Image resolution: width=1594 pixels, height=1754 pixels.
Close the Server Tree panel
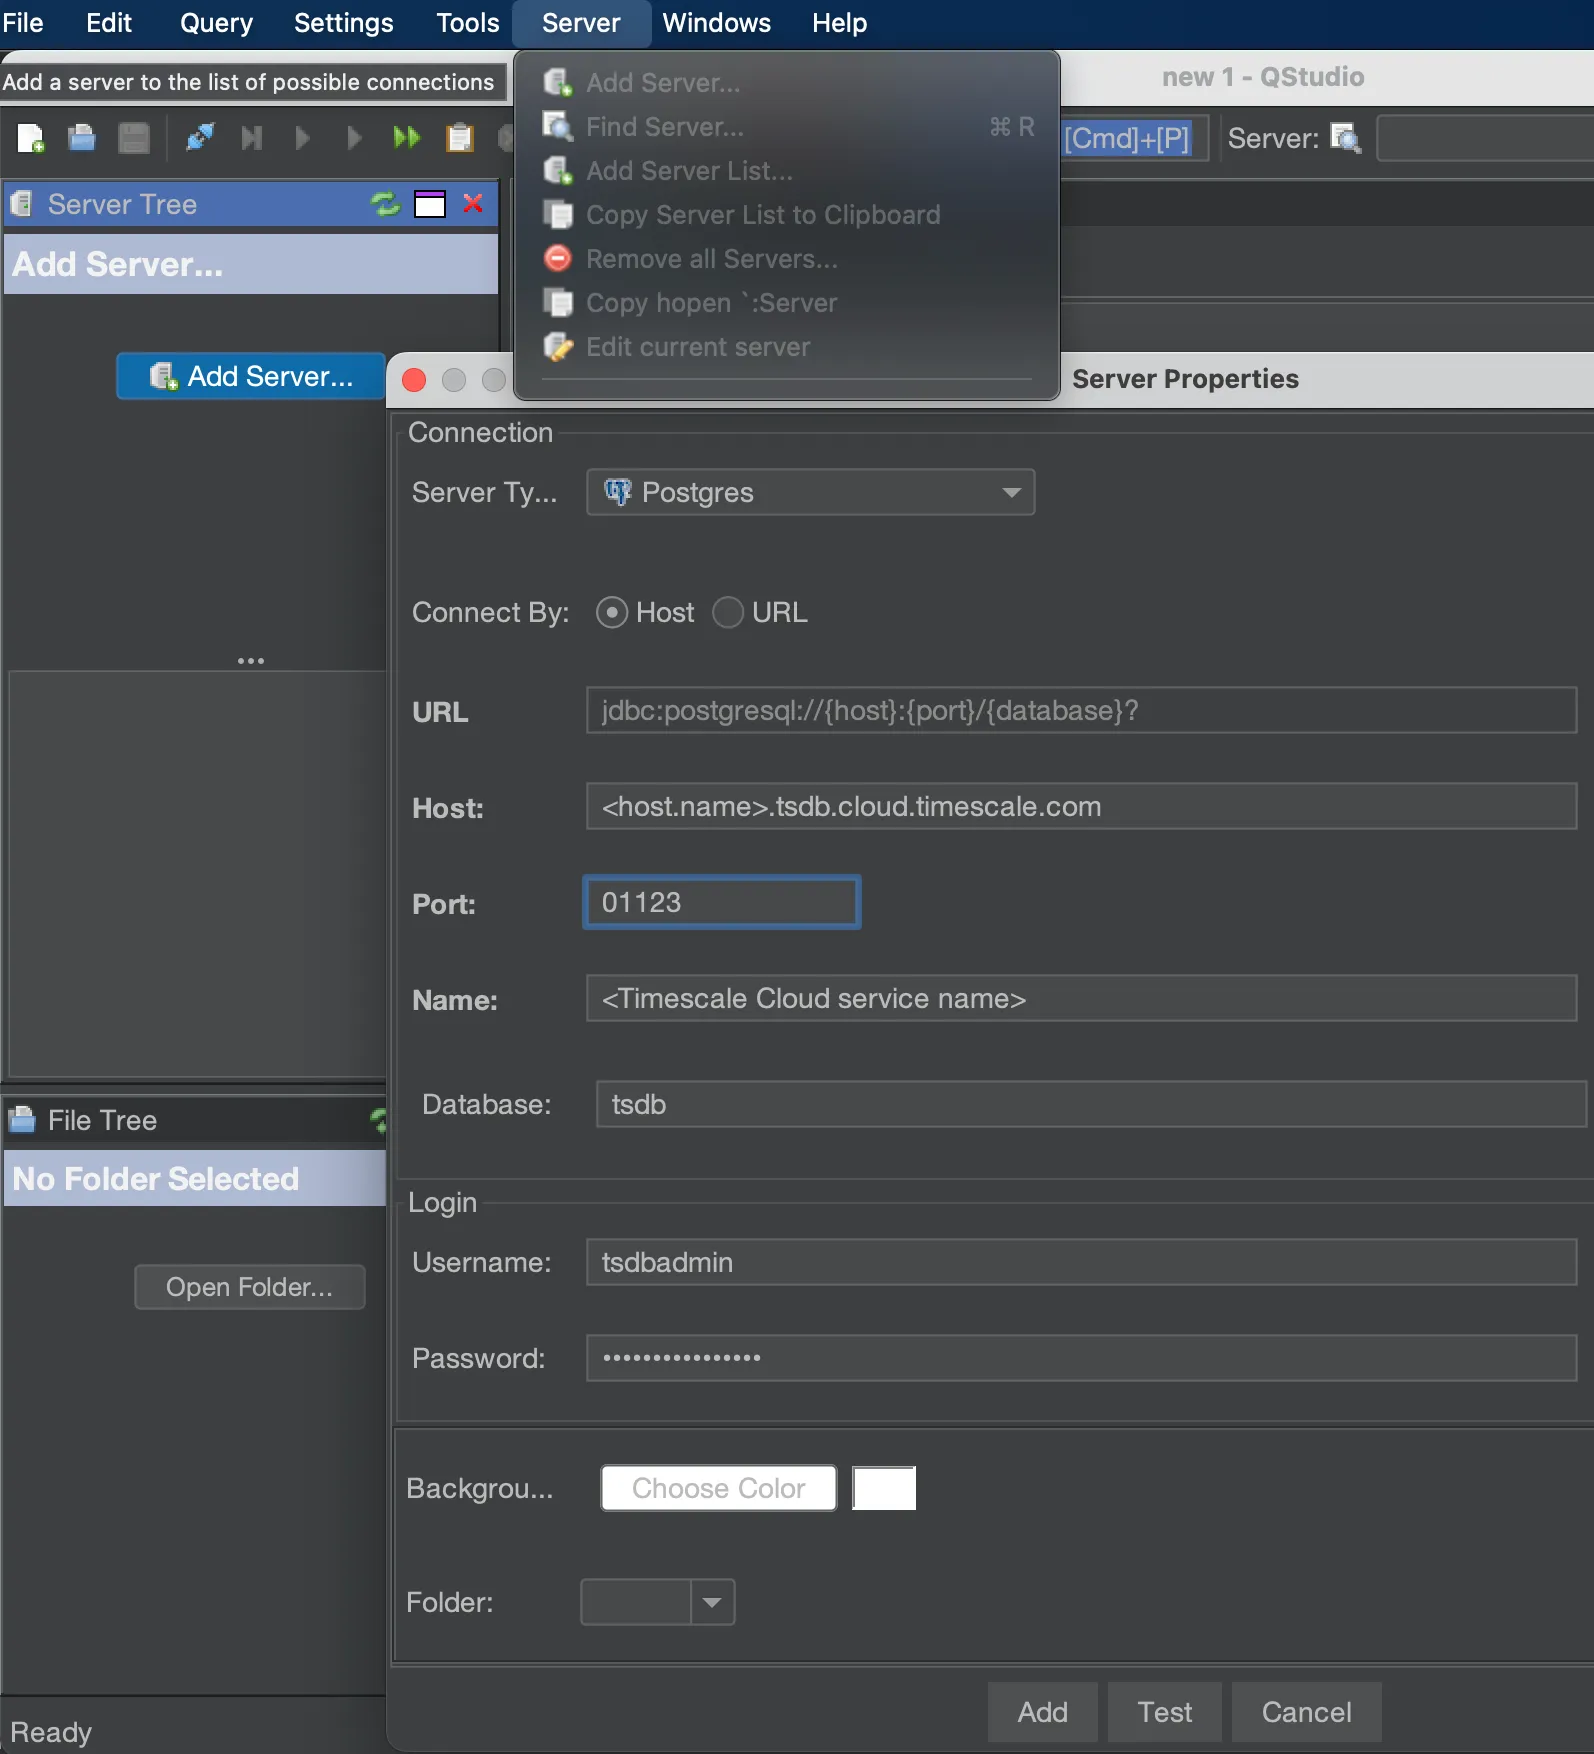473,204
